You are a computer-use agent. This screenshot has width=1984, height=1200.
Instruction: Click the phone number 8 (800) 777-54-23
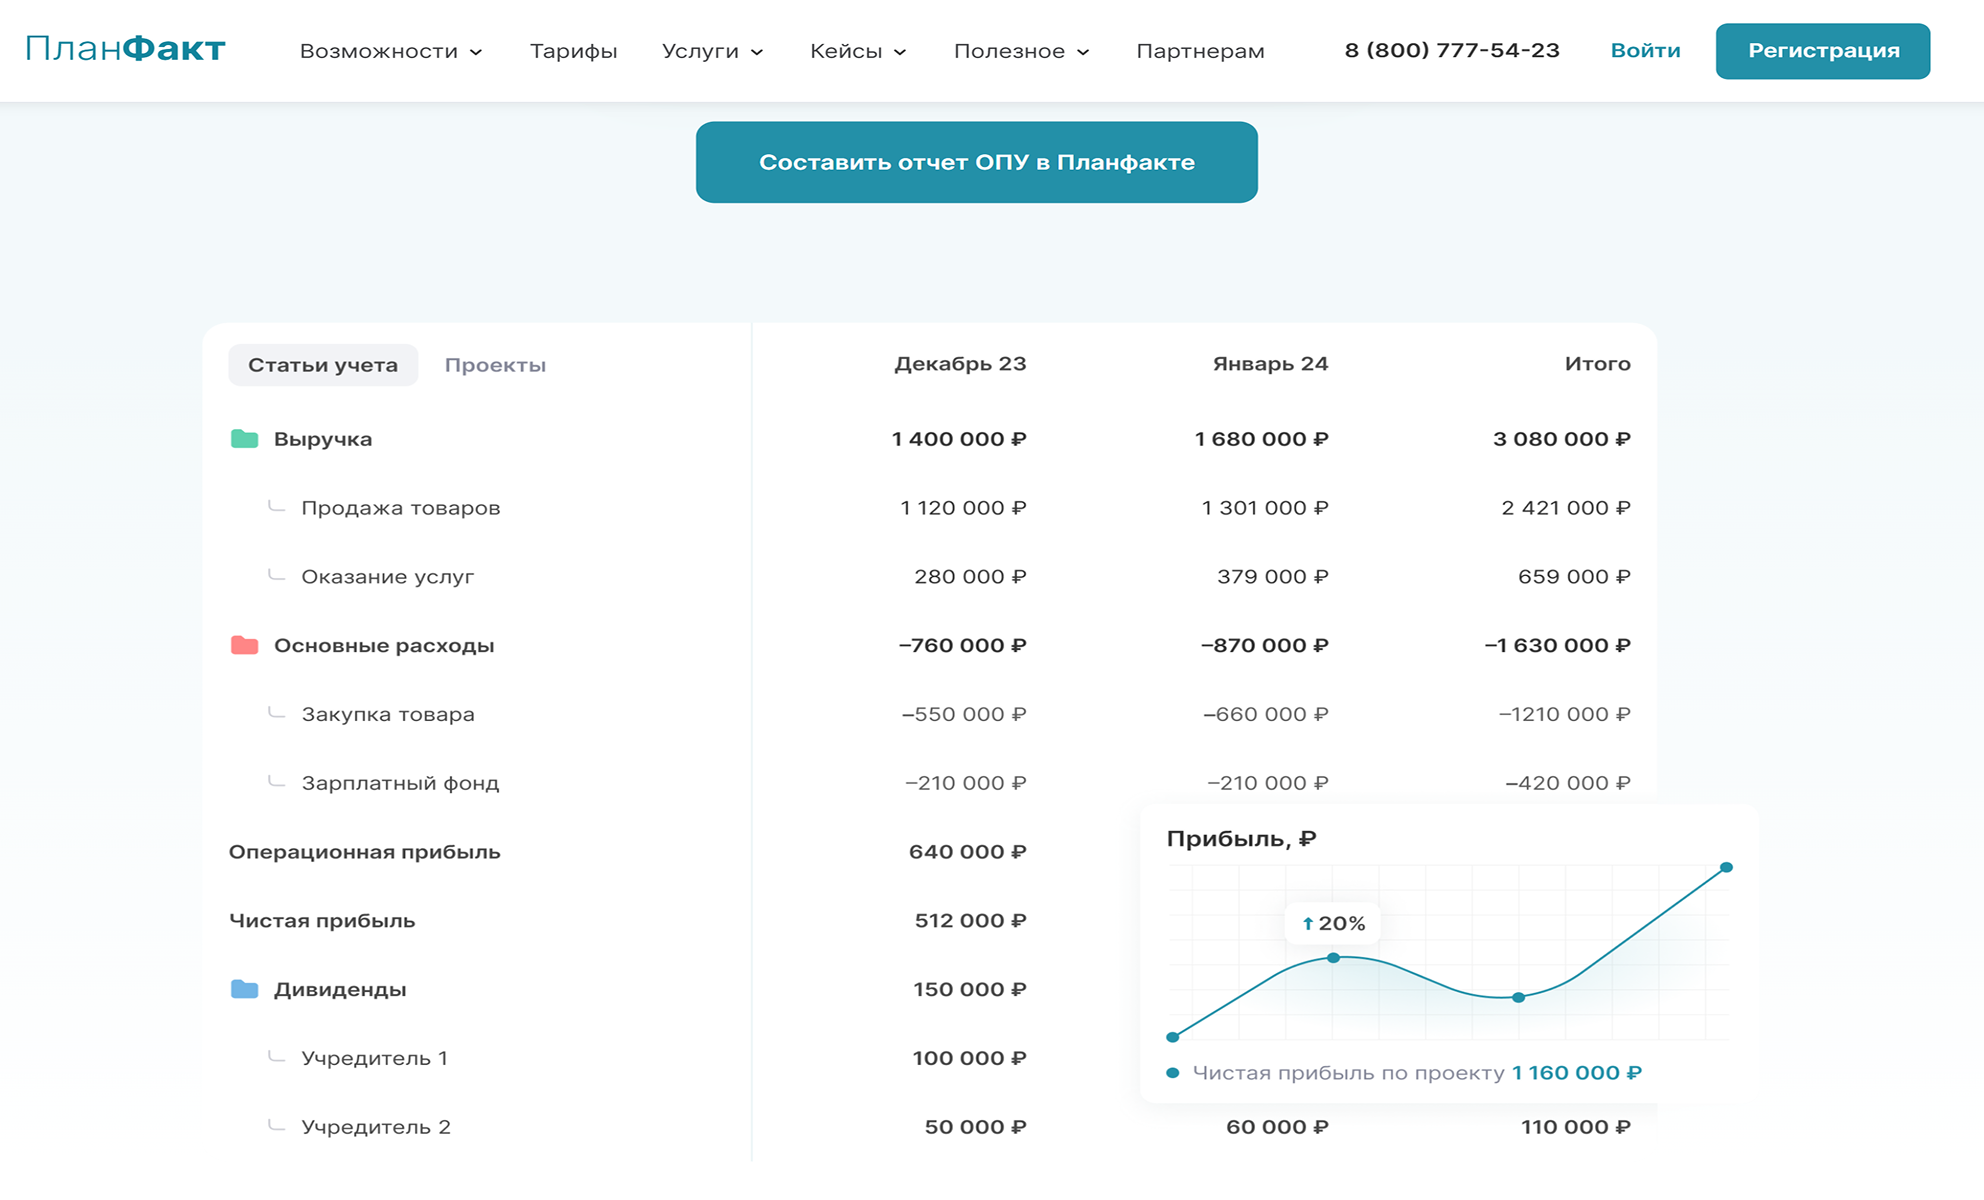1451,51
